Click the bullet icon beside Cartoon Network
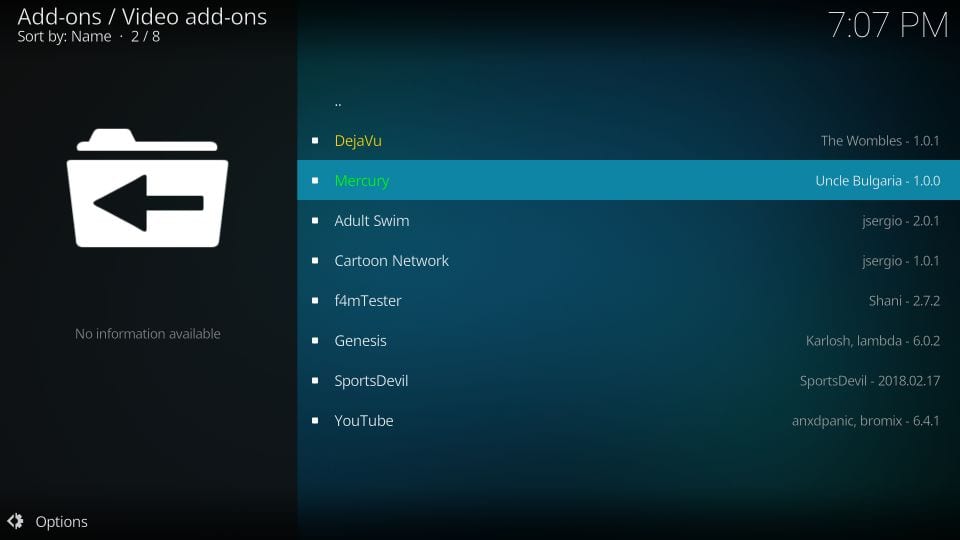This screenshot has height=540, width=960. coord(315,261)
